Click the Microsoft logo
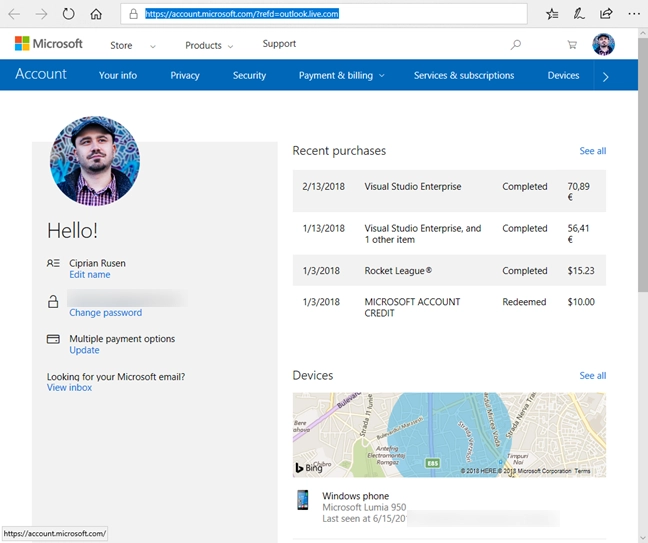This screenshot has width=648, height=543. pos(48,43)
